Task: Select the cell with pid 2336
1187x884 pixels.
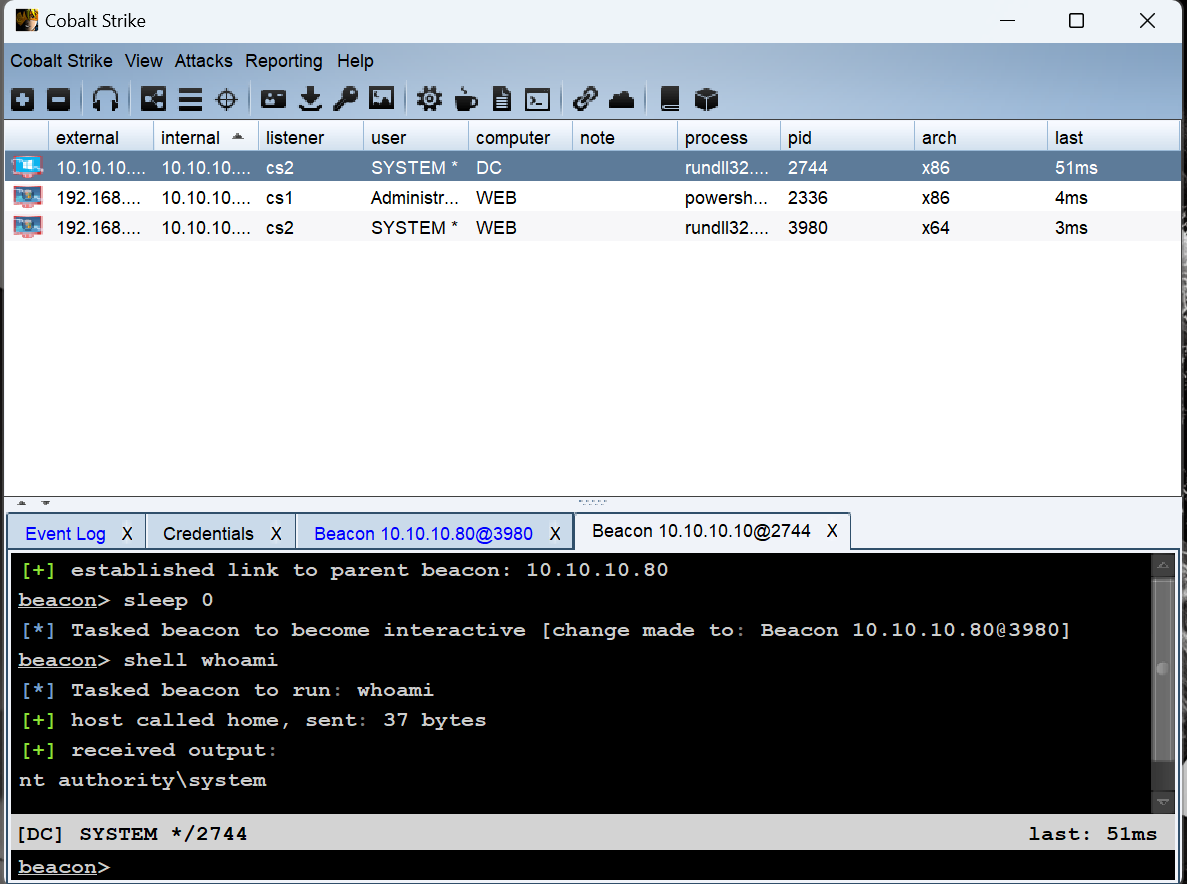Action: [847, 198]
